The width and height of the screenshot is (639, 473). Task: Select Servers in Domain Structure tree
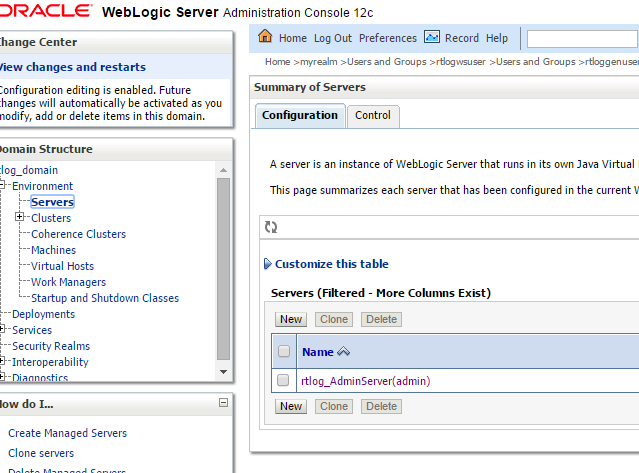click(52, 202)
